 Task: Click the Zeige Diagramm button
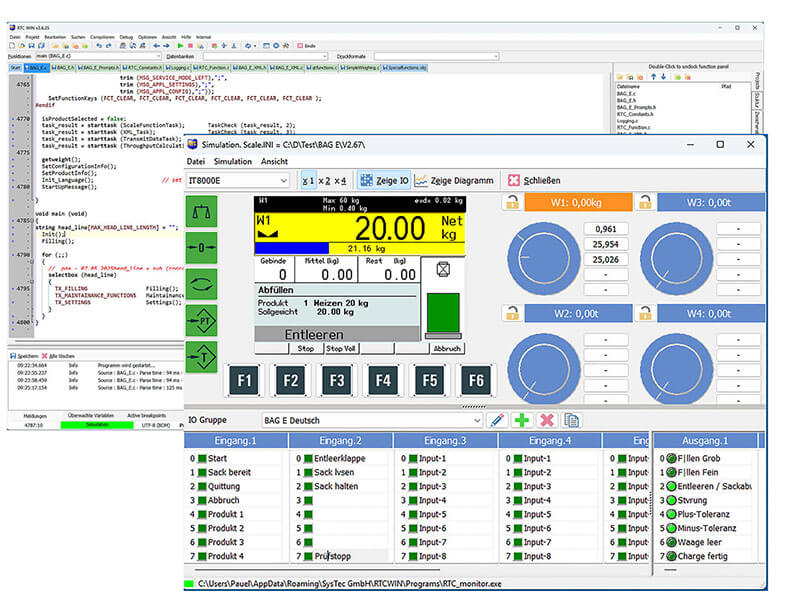point(456,181)
